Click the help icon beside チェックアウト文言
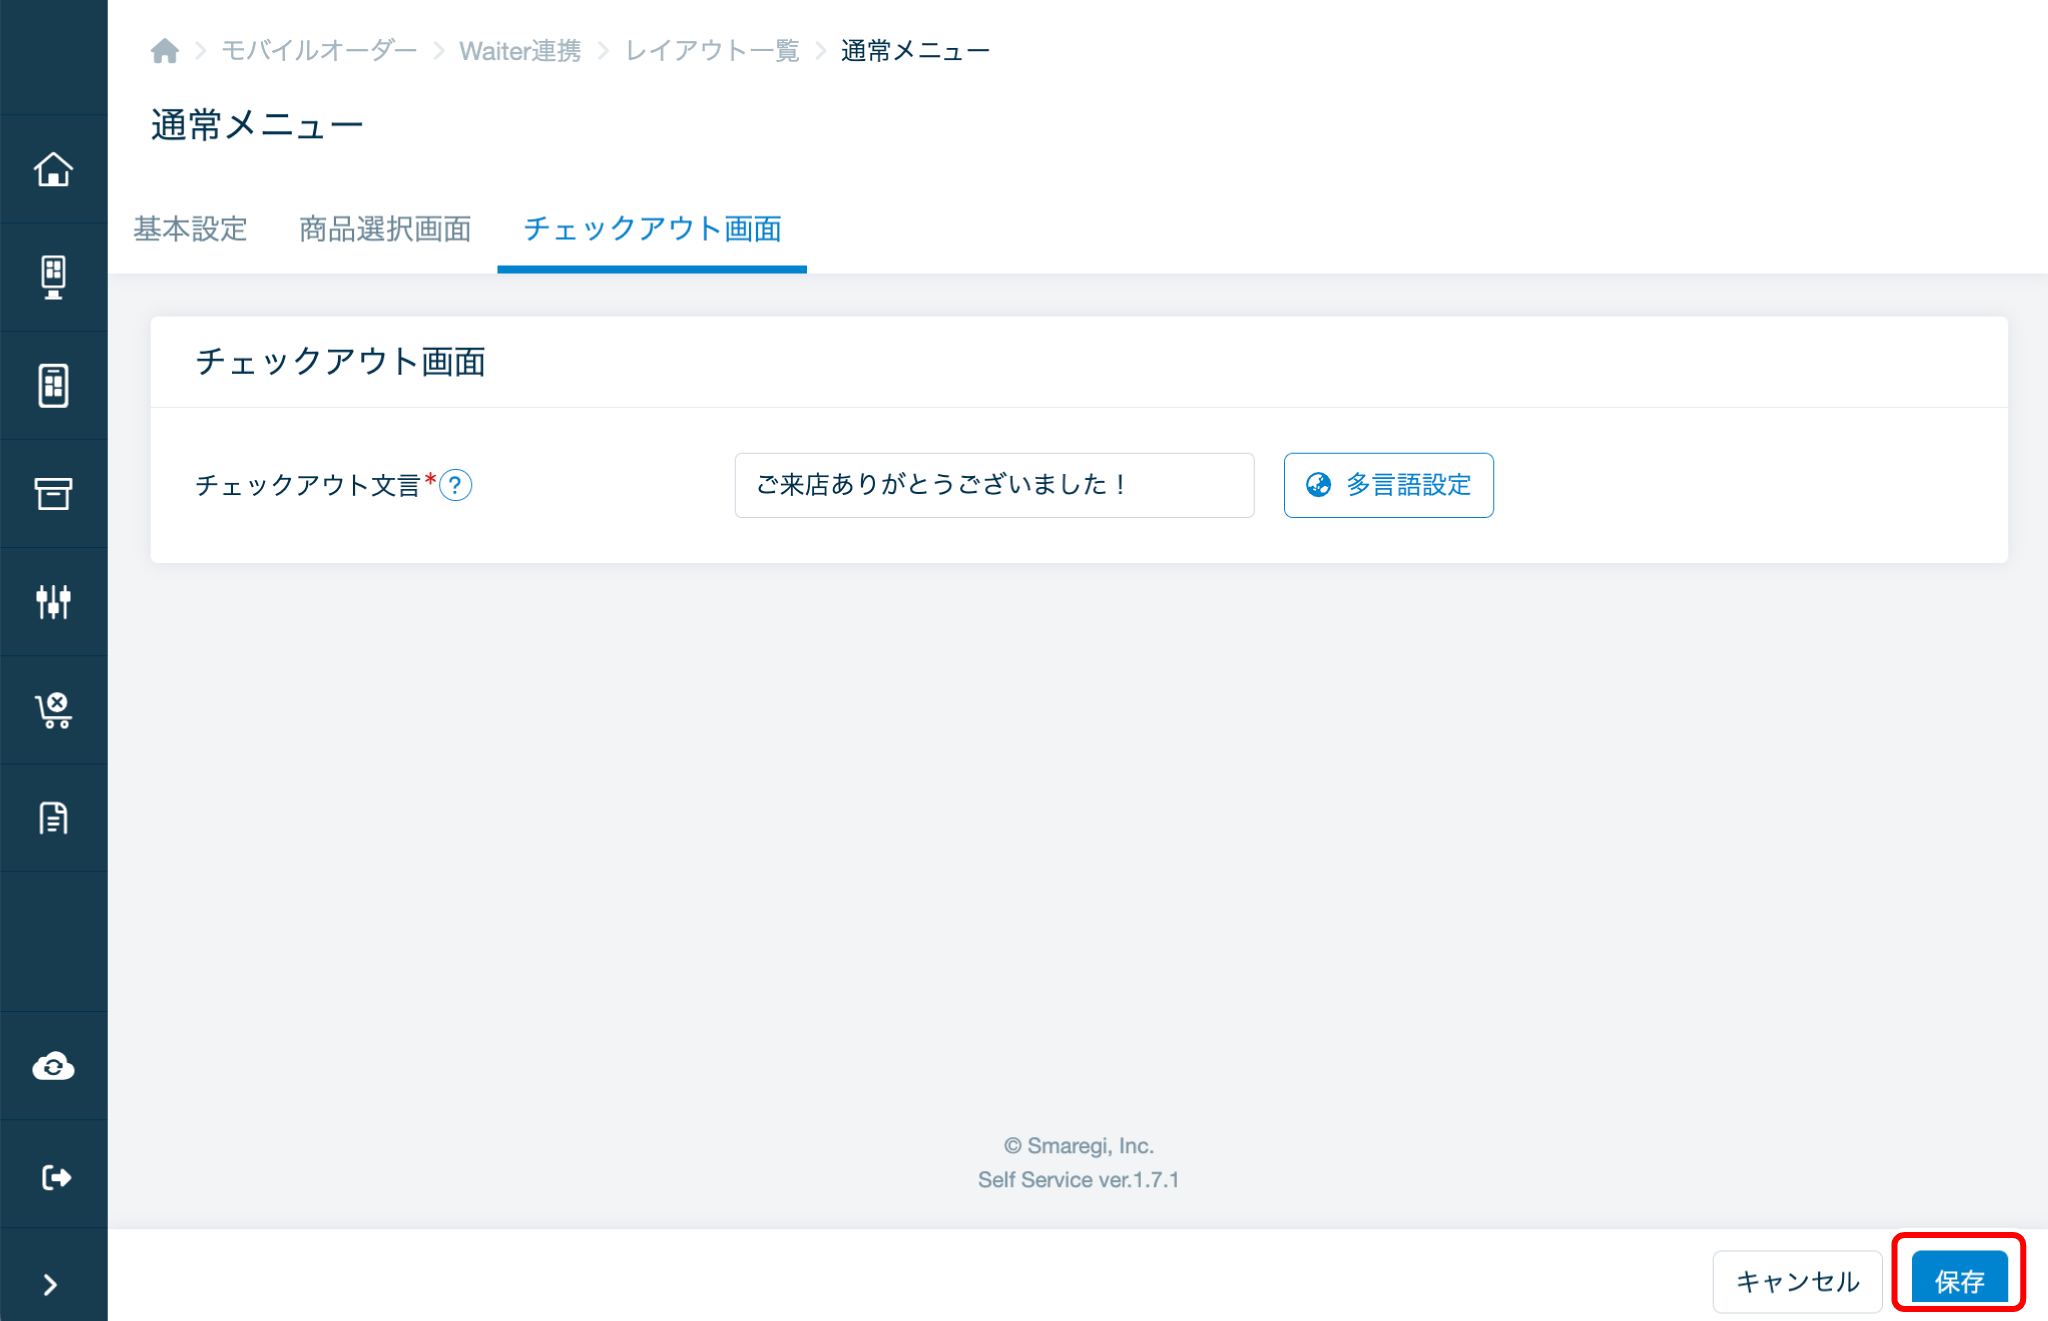 (x=456, y=485)
